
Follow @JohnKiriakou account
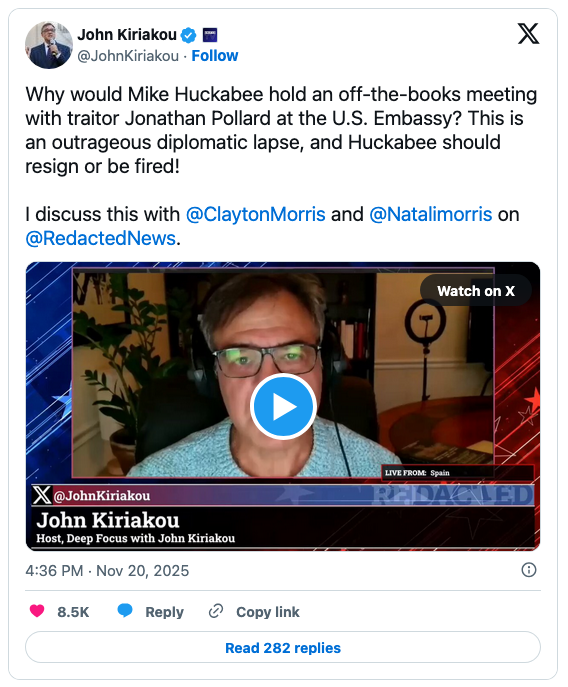click(215, 56)
